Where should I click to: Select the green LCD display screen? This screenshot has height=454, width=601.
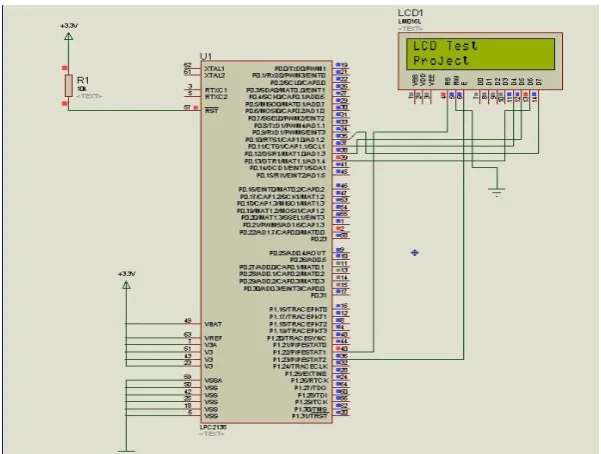pos(481,54)
